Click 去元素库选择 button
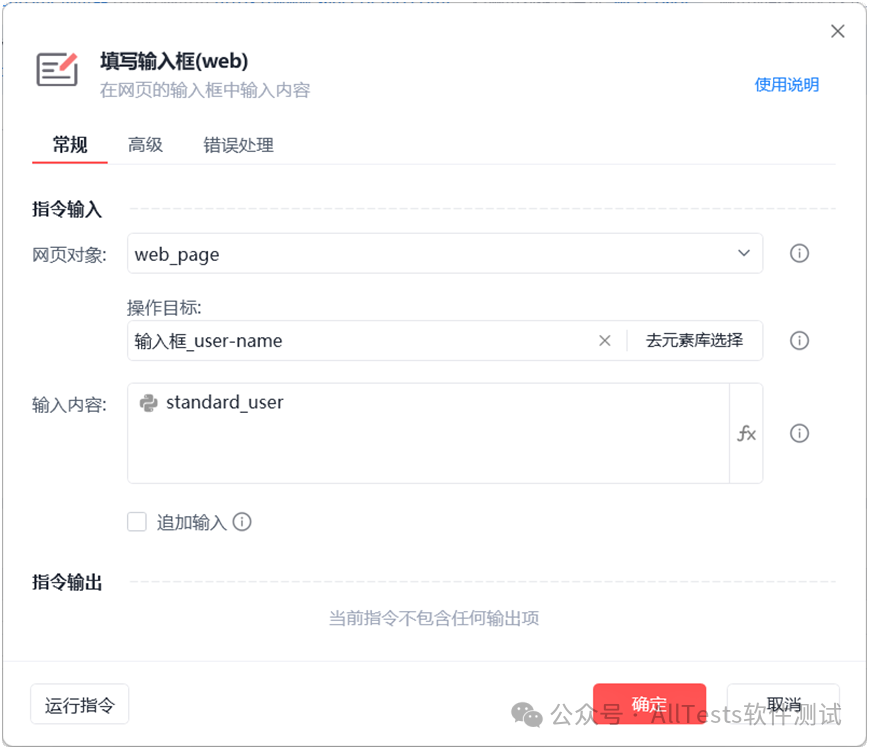 (694, 340)
